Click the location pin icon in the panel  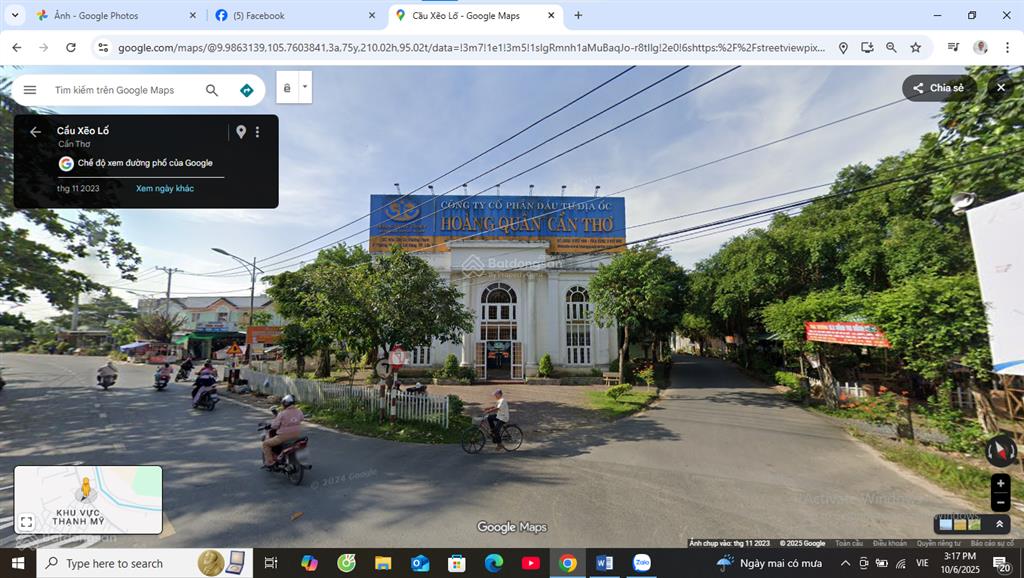coord(240,132)
